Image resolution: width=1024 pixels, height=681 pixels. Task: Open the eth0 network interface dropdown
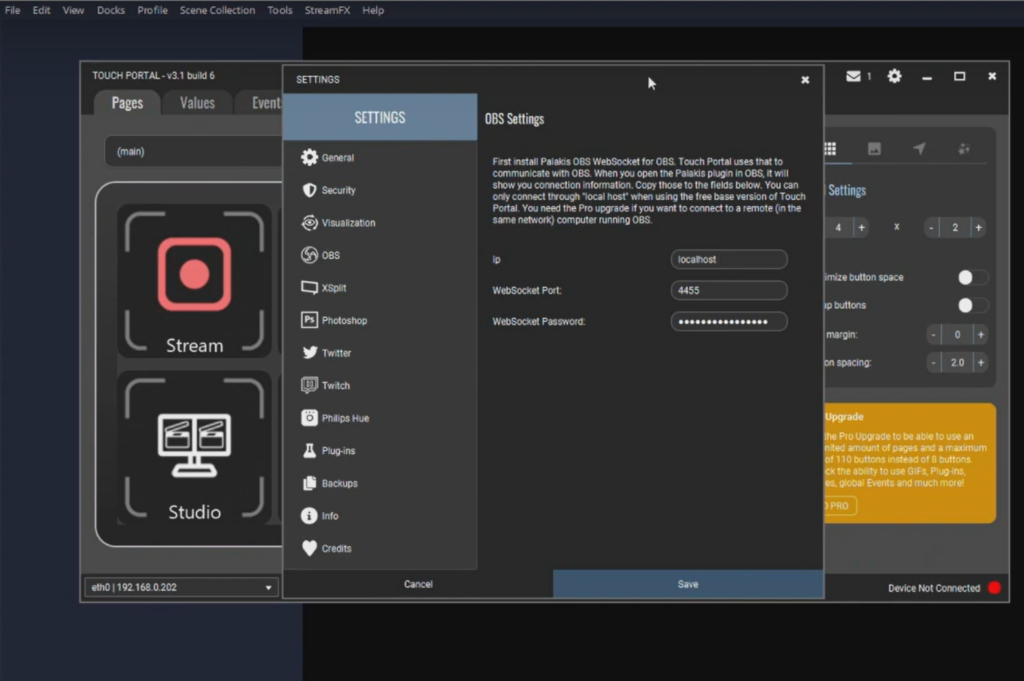pos(180,588)
